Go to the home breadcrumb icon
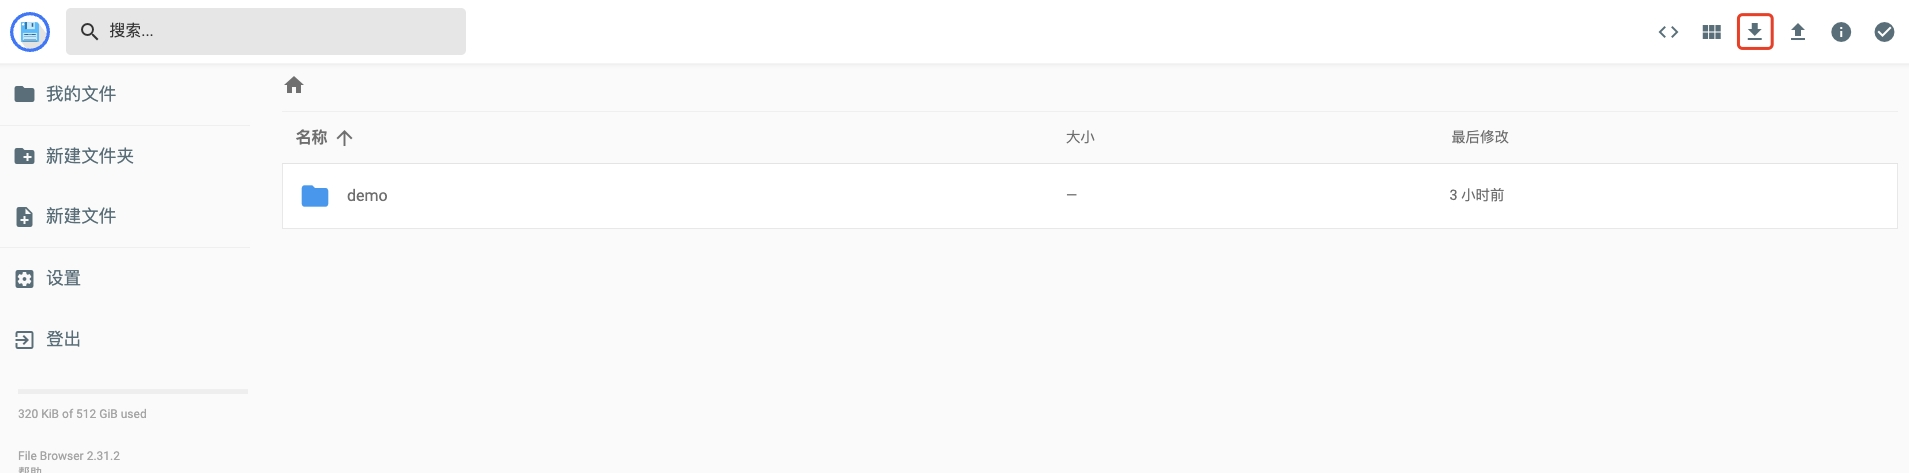 coord(294,85)
